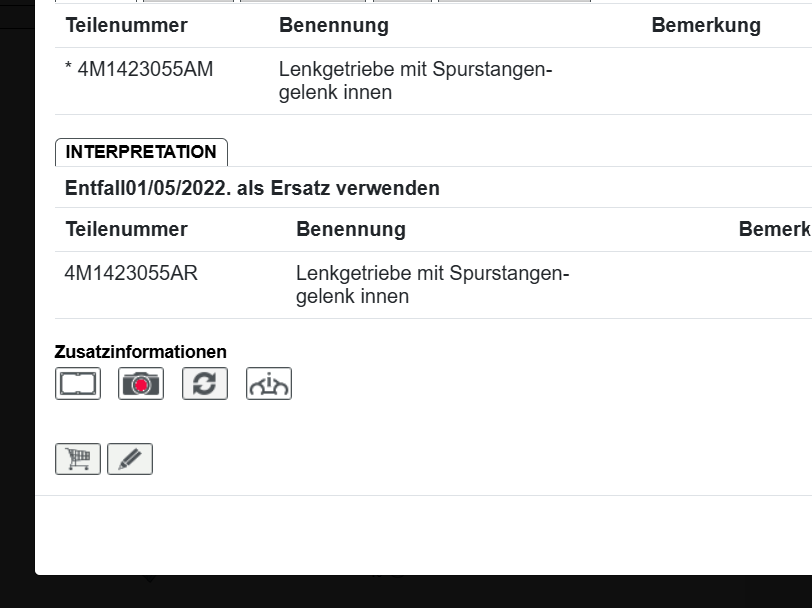The width and height of the screenshot is (812, 608).
Task: Click the rectangular plate icon under Zusatzinformationen
Action: [78, 384]
